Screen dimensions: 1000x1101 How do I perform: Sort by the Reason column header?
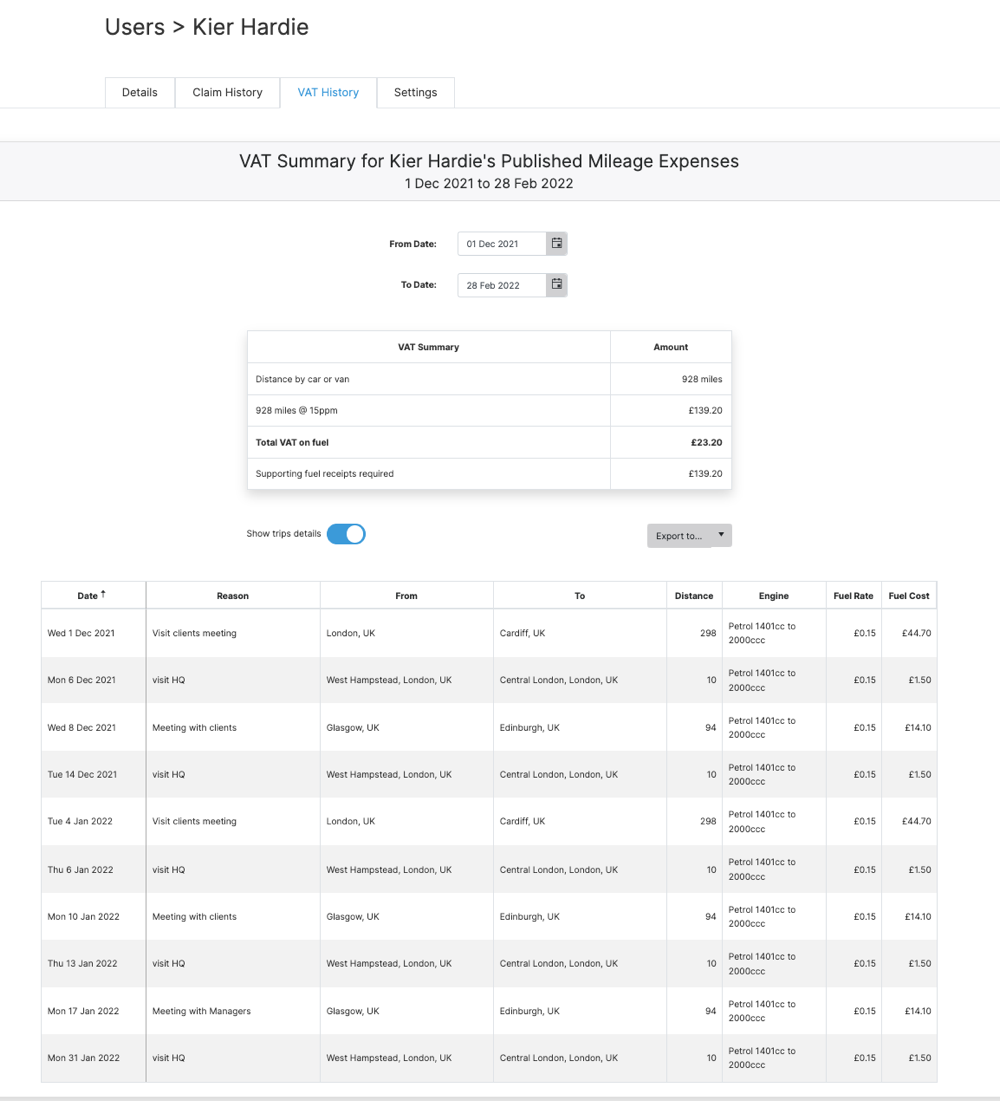pos(233,596)
